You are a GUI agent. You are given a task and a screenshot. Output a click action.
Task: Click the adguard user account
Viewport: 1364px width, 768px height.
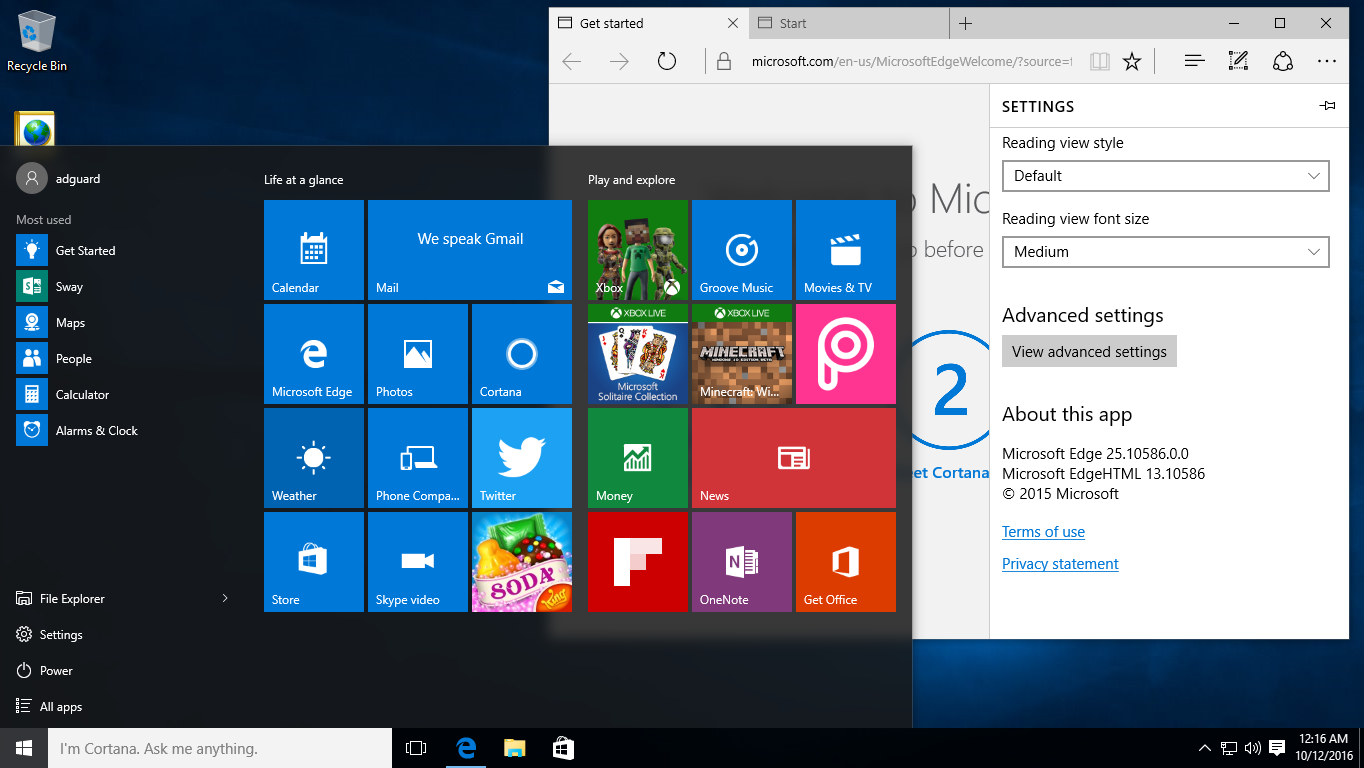(x=60, y=178)
